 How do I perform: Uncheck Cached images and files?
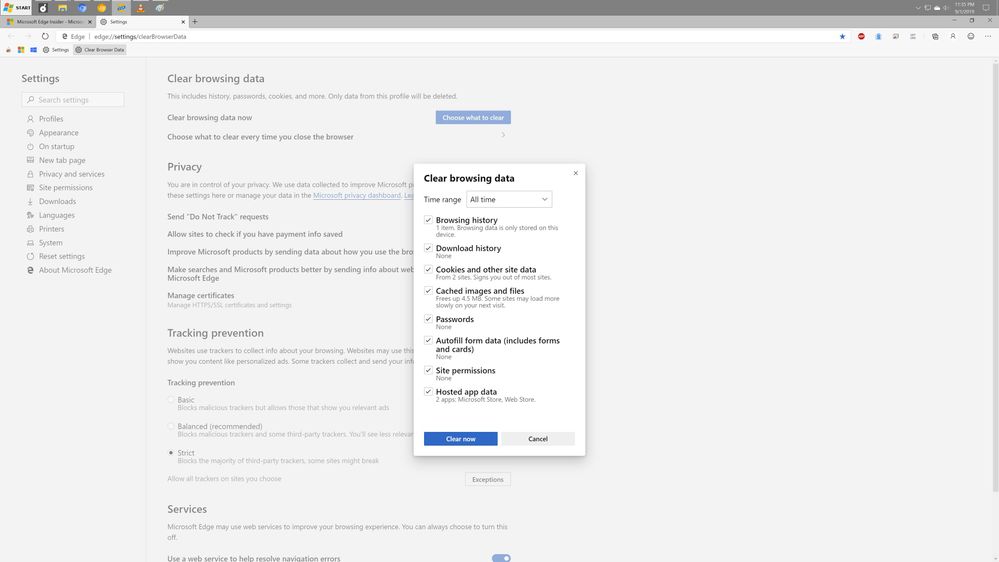coord(428,291)
